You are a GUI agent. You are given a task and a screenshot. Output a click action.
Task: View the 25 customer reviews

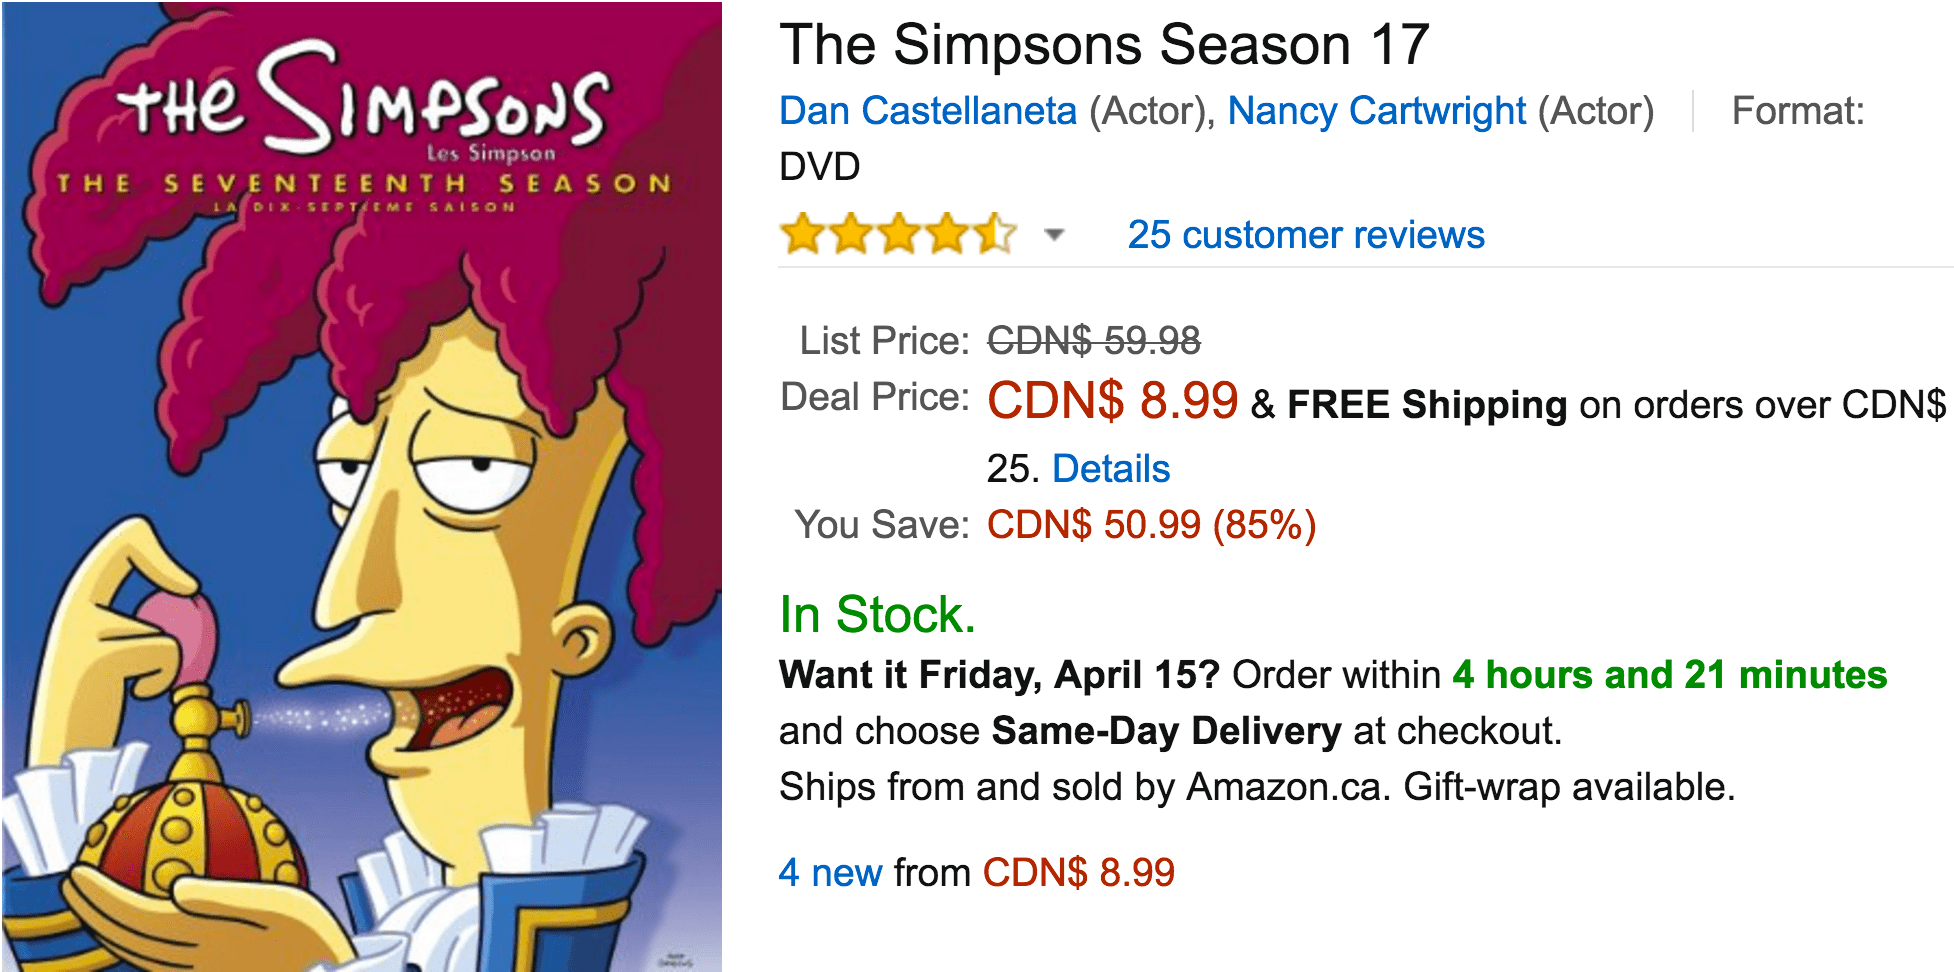tap(1306, 235)
